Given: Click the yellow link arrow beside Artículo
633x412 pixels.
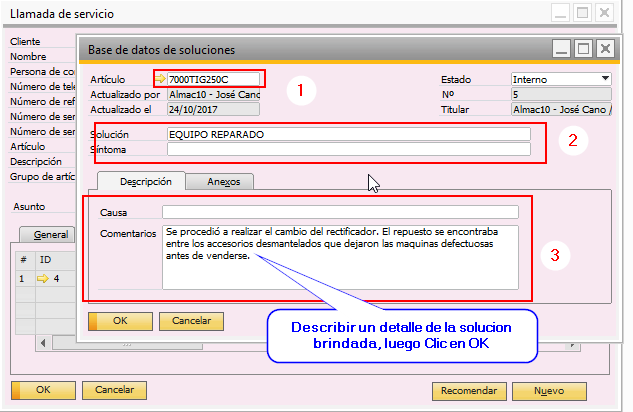Looking at the screenshot, I should tap(161, 79).
